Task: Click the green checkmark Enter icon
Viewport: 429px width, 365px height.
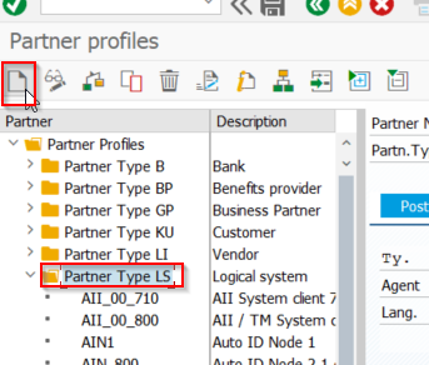Action: pos(14,6)
